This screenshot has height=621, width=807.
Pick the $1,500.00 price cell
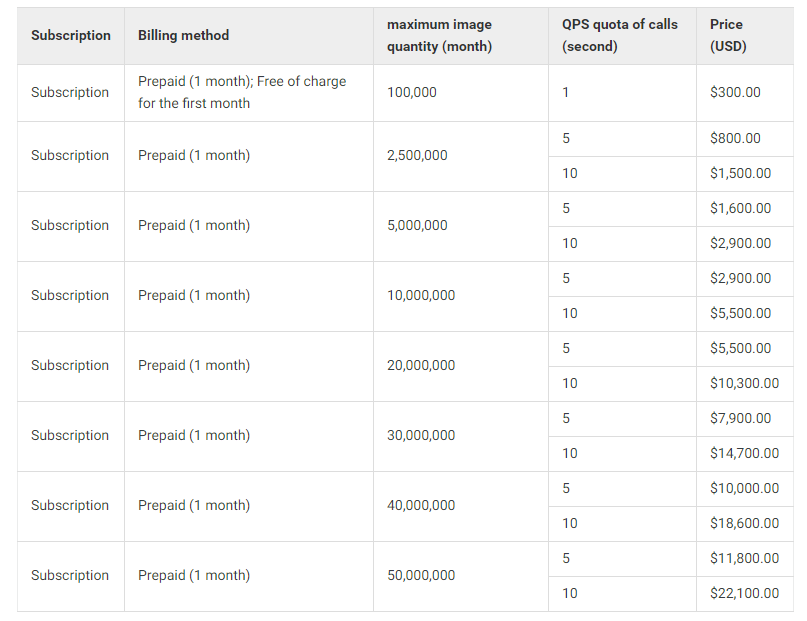pyautogui.click(x=740, y=173)
